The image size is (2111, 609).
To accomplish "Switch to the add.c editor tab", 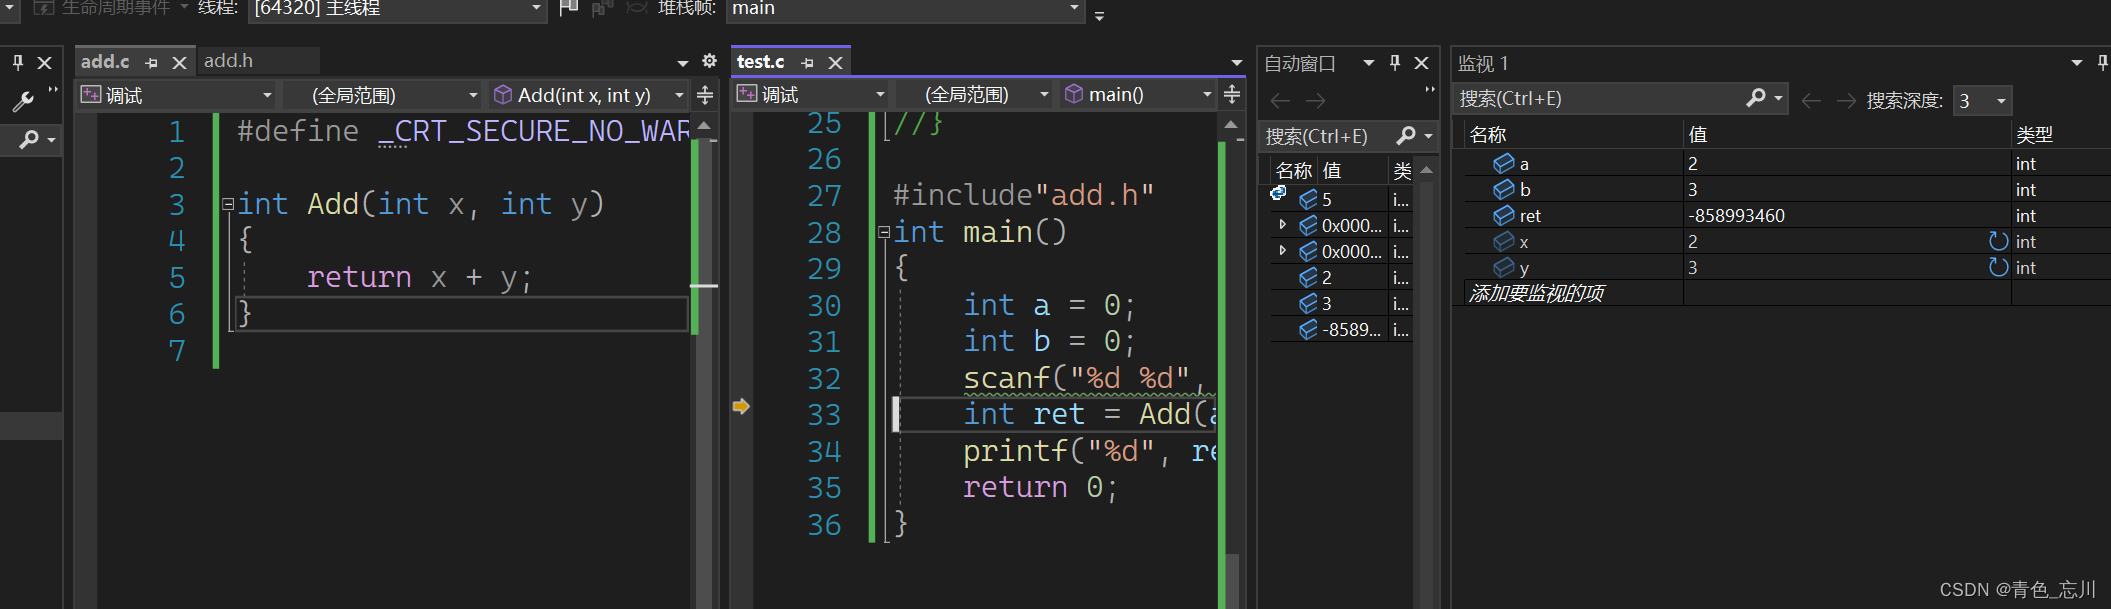I will (x=105, y=62).
